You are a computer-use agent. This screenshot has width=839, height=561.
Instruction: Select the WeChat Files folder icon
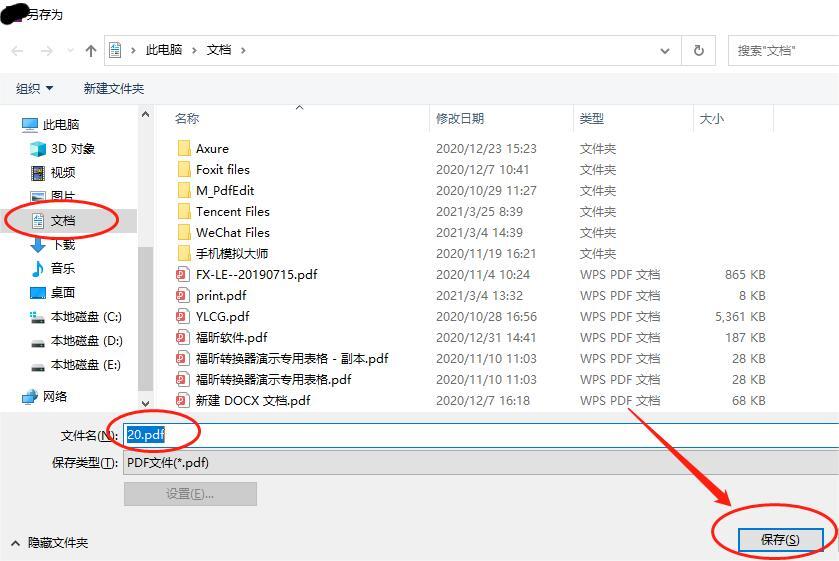click(x=184, y=232)
